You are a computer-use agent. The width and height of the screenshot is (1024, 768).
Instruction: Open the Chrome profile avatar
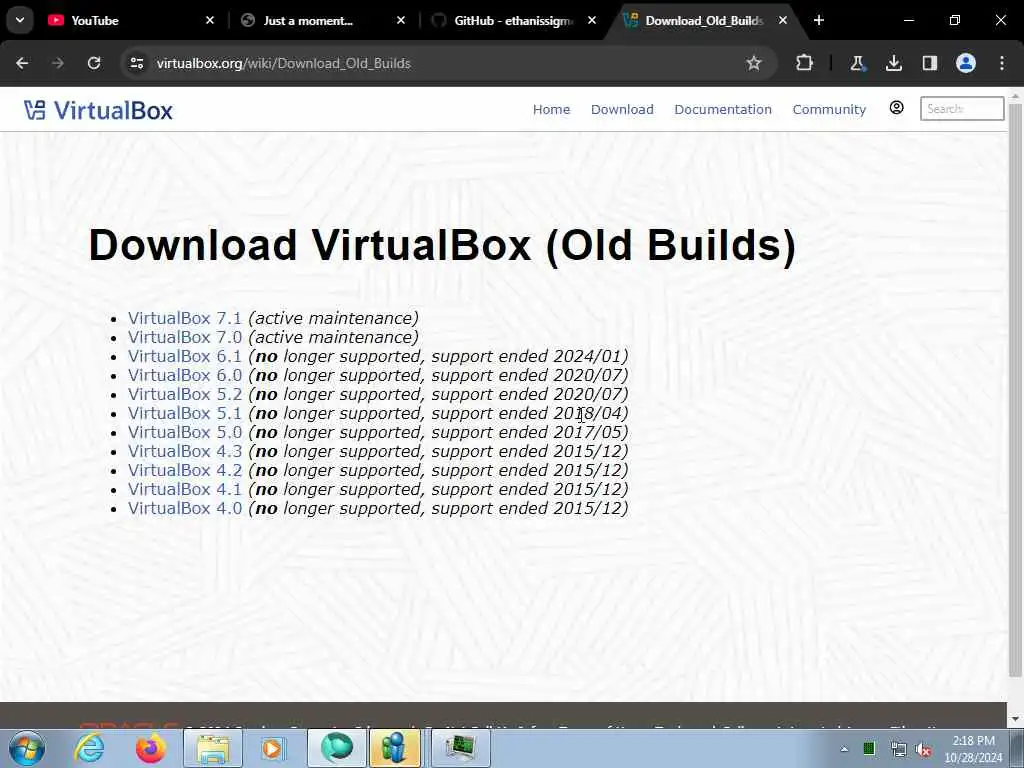point(966,63)
